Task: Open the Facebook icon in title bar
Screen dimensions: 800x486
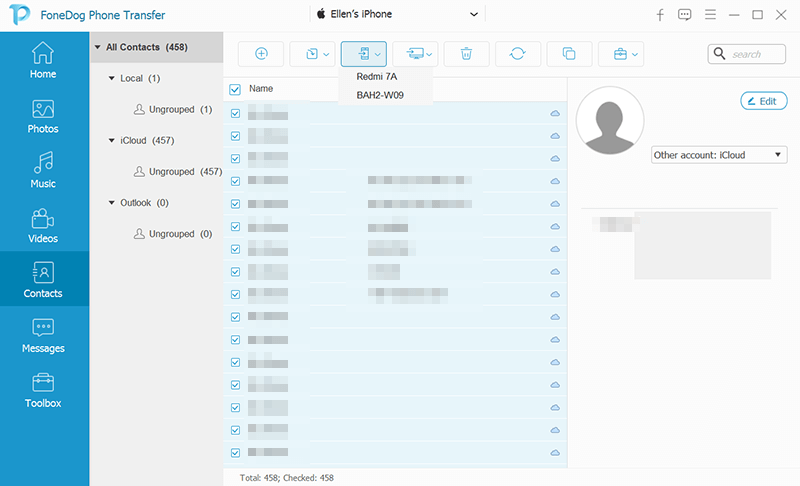Action: pyautogui.click(x=660, y=15)
